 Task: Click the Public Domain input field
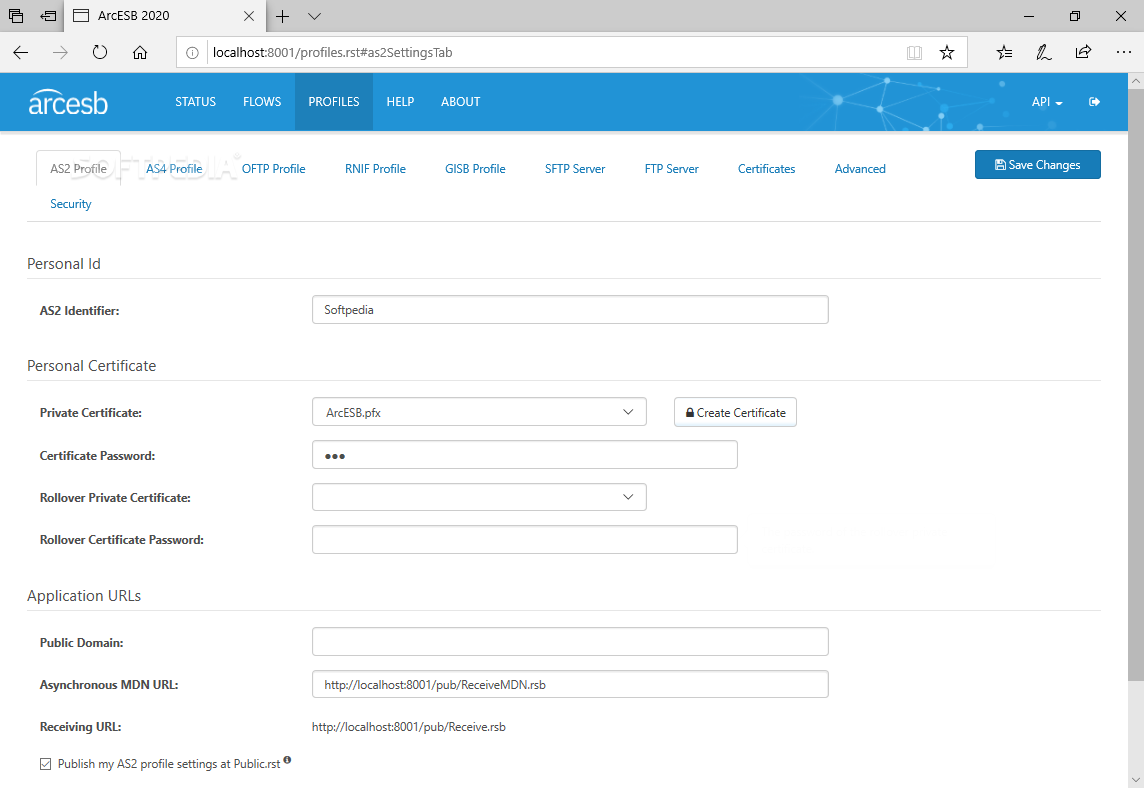click(570, 641)
